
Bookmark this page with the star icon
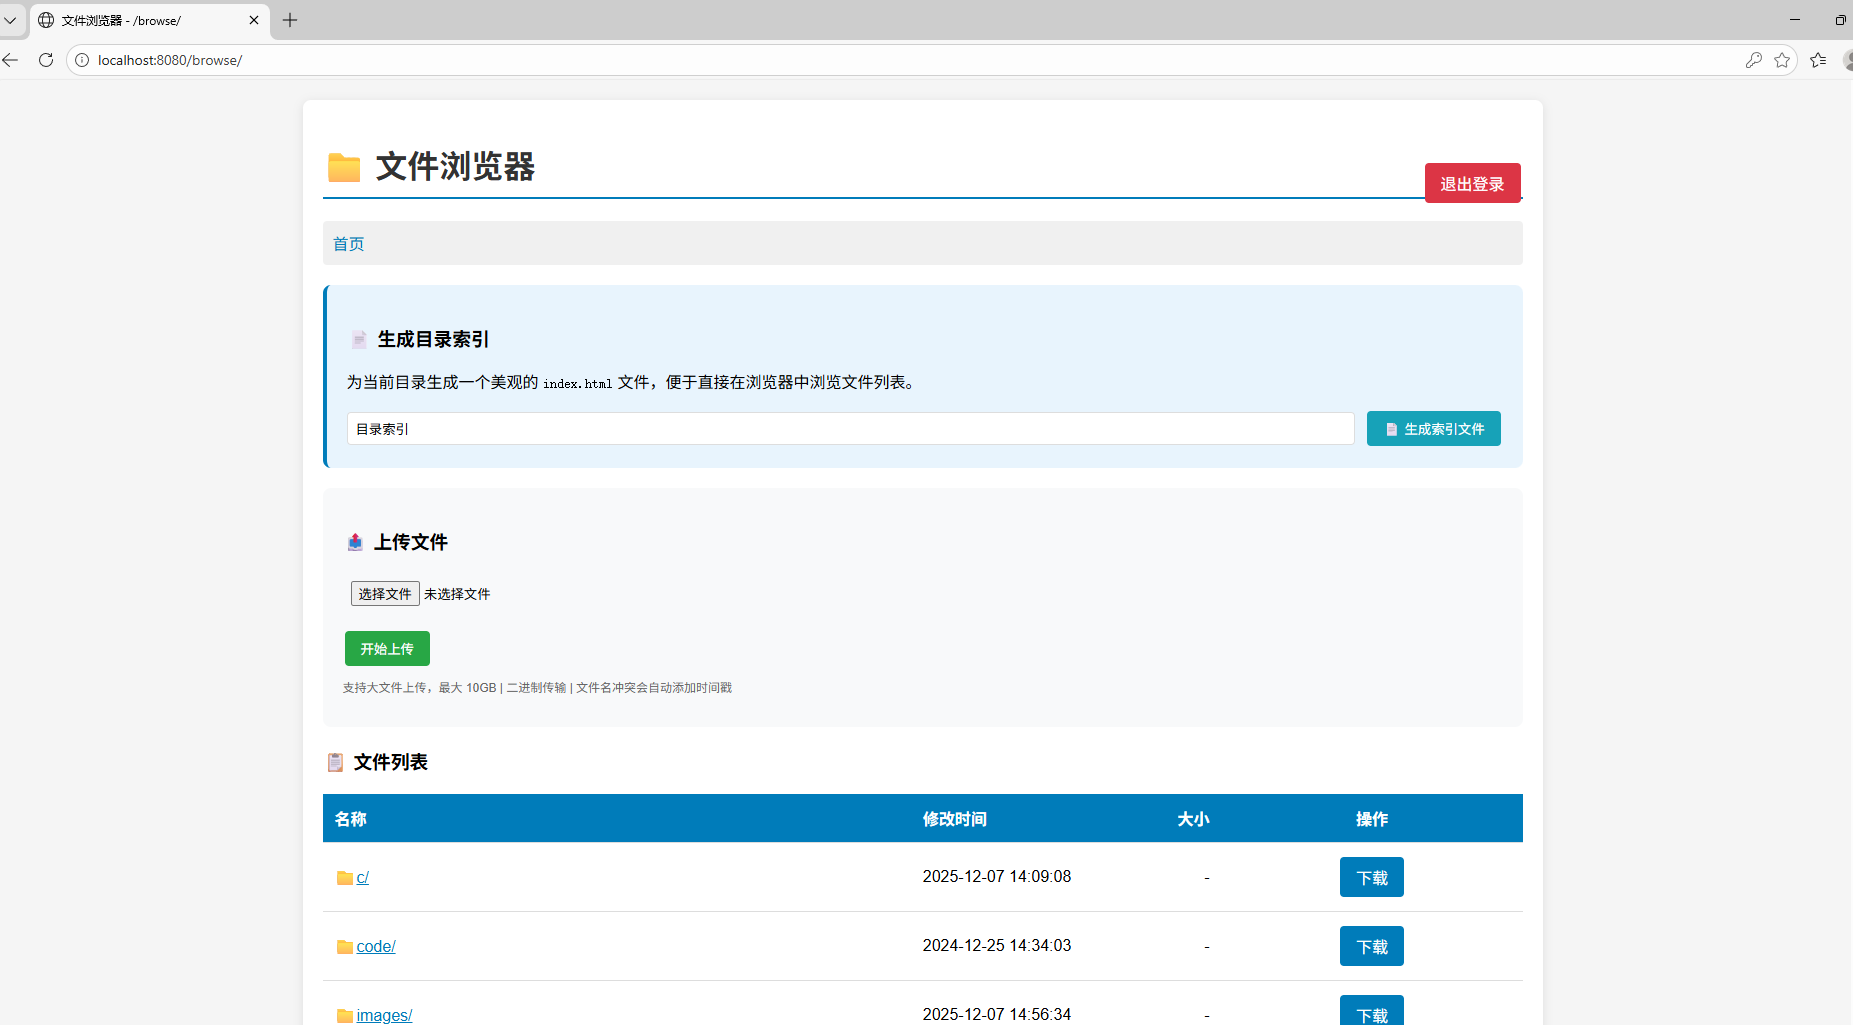point(1782,60)
